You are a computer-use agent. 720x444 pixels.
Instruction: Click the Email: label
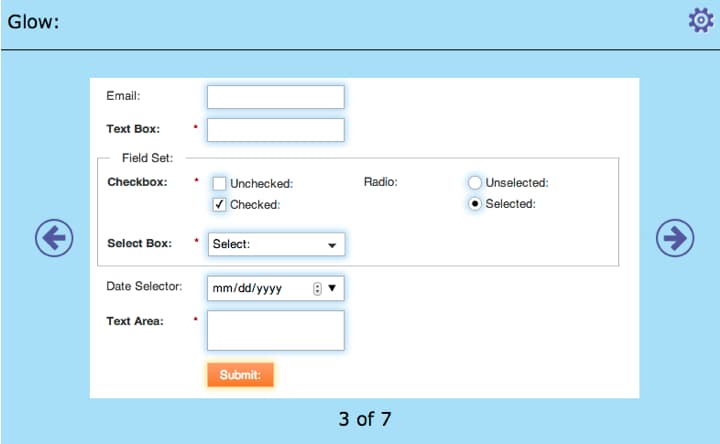click(x=123, y=96)
